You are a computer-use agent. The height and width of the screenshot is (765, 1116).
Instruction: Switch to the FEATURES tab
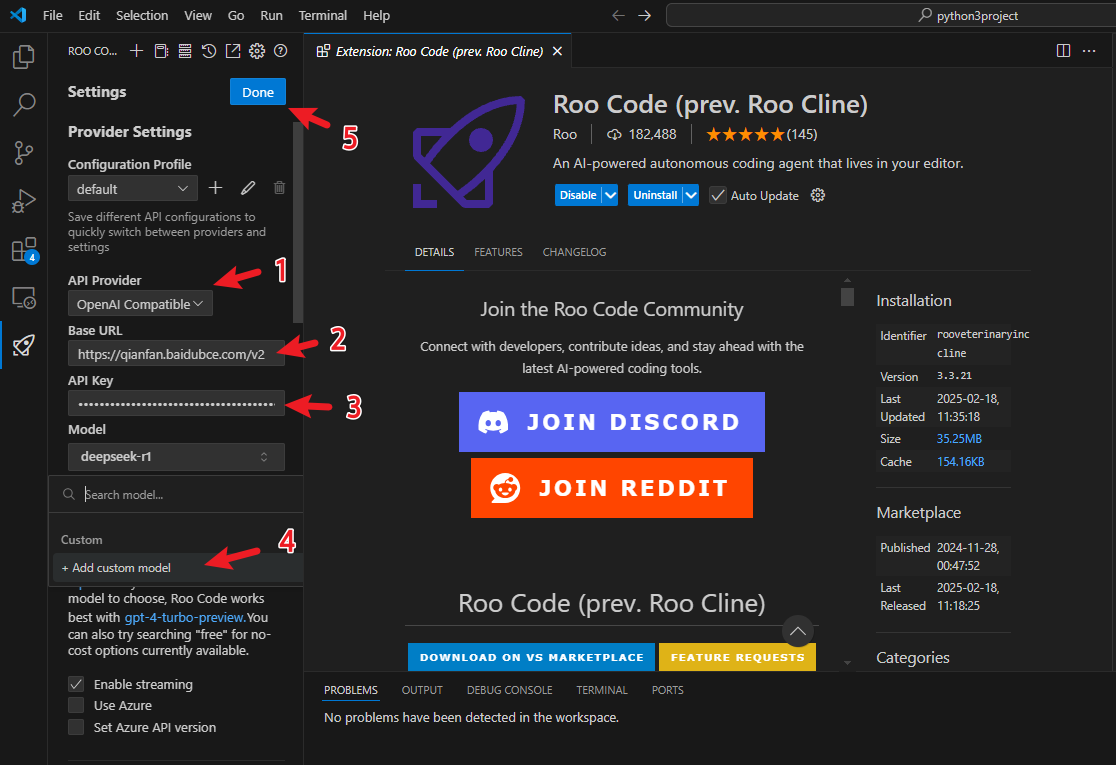pyautogui.click(x=498, y=252)
